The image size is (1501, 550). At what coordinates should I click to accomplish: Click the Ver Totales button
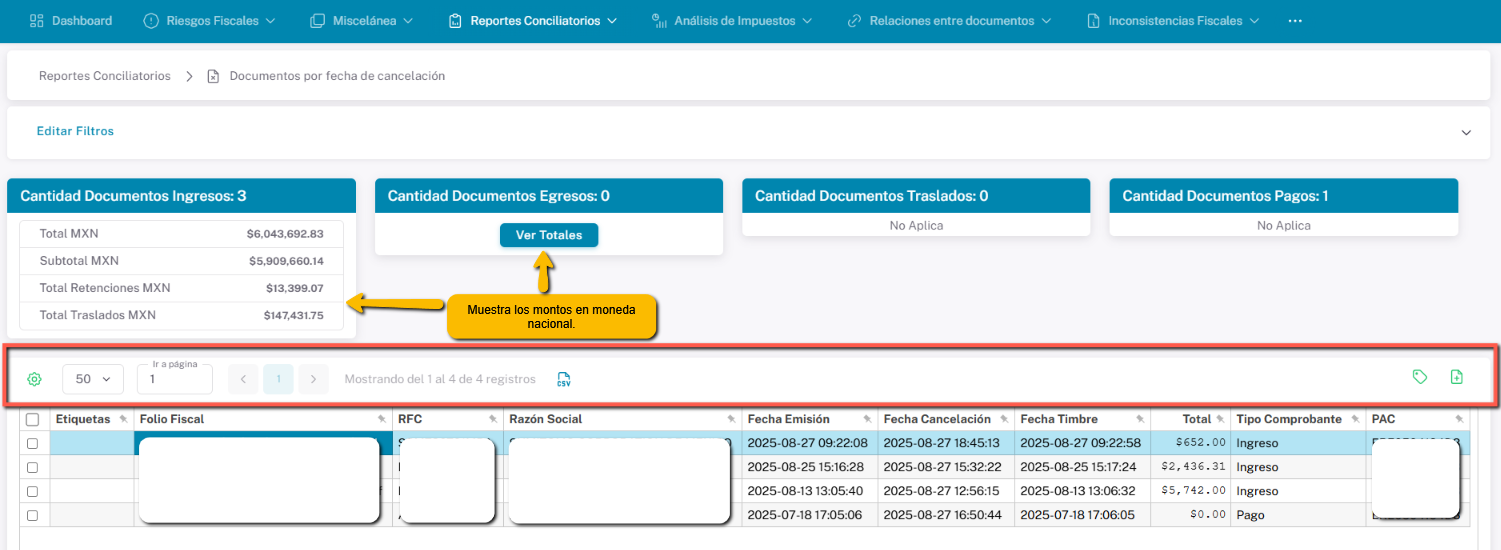tap(548, 235)
